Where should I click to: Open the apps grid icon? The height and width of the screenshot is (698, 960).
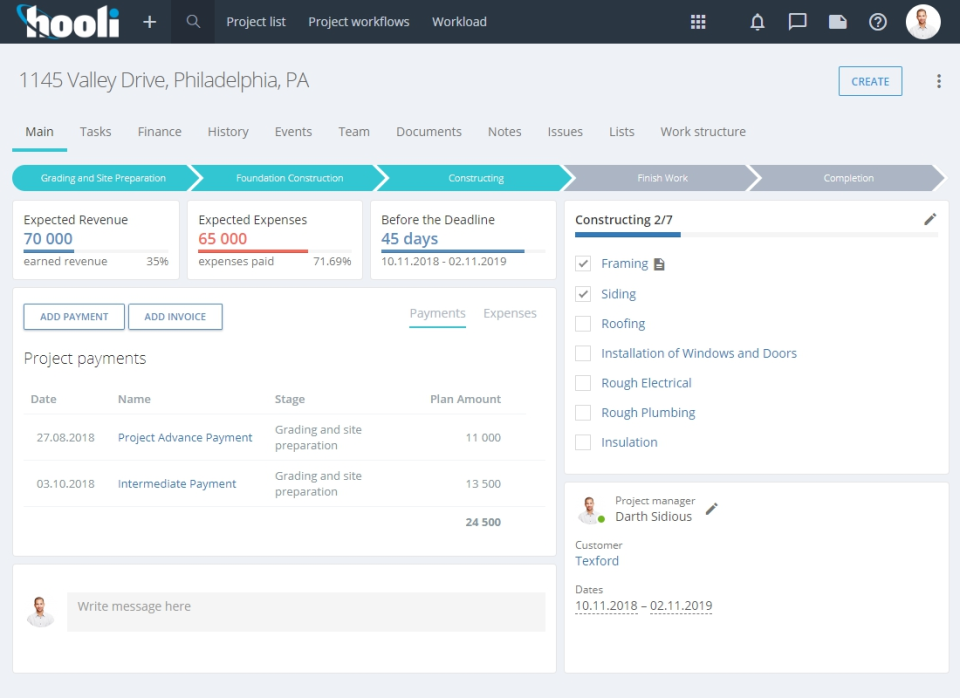pyautogui.click(x=698, y=22)
